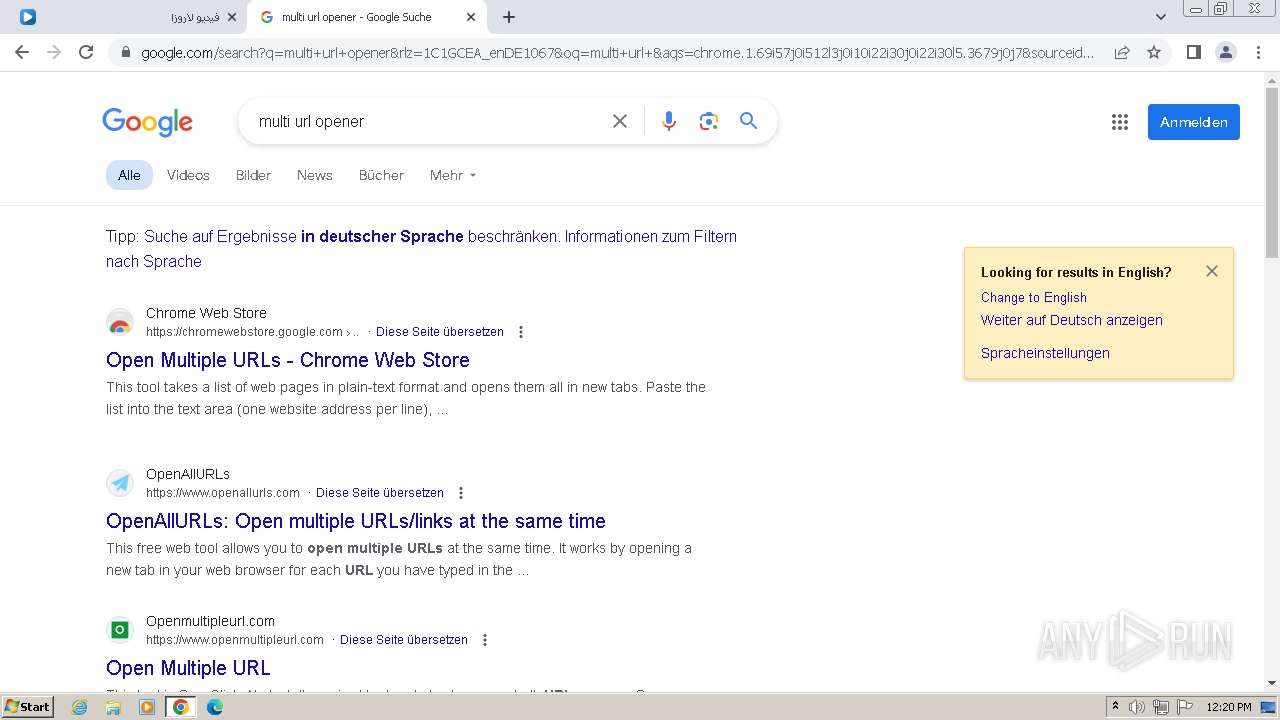This screenshot has width=1280, height=720.
Task: Click the Openmultipleurl.com site favicon
Action: 120,630
